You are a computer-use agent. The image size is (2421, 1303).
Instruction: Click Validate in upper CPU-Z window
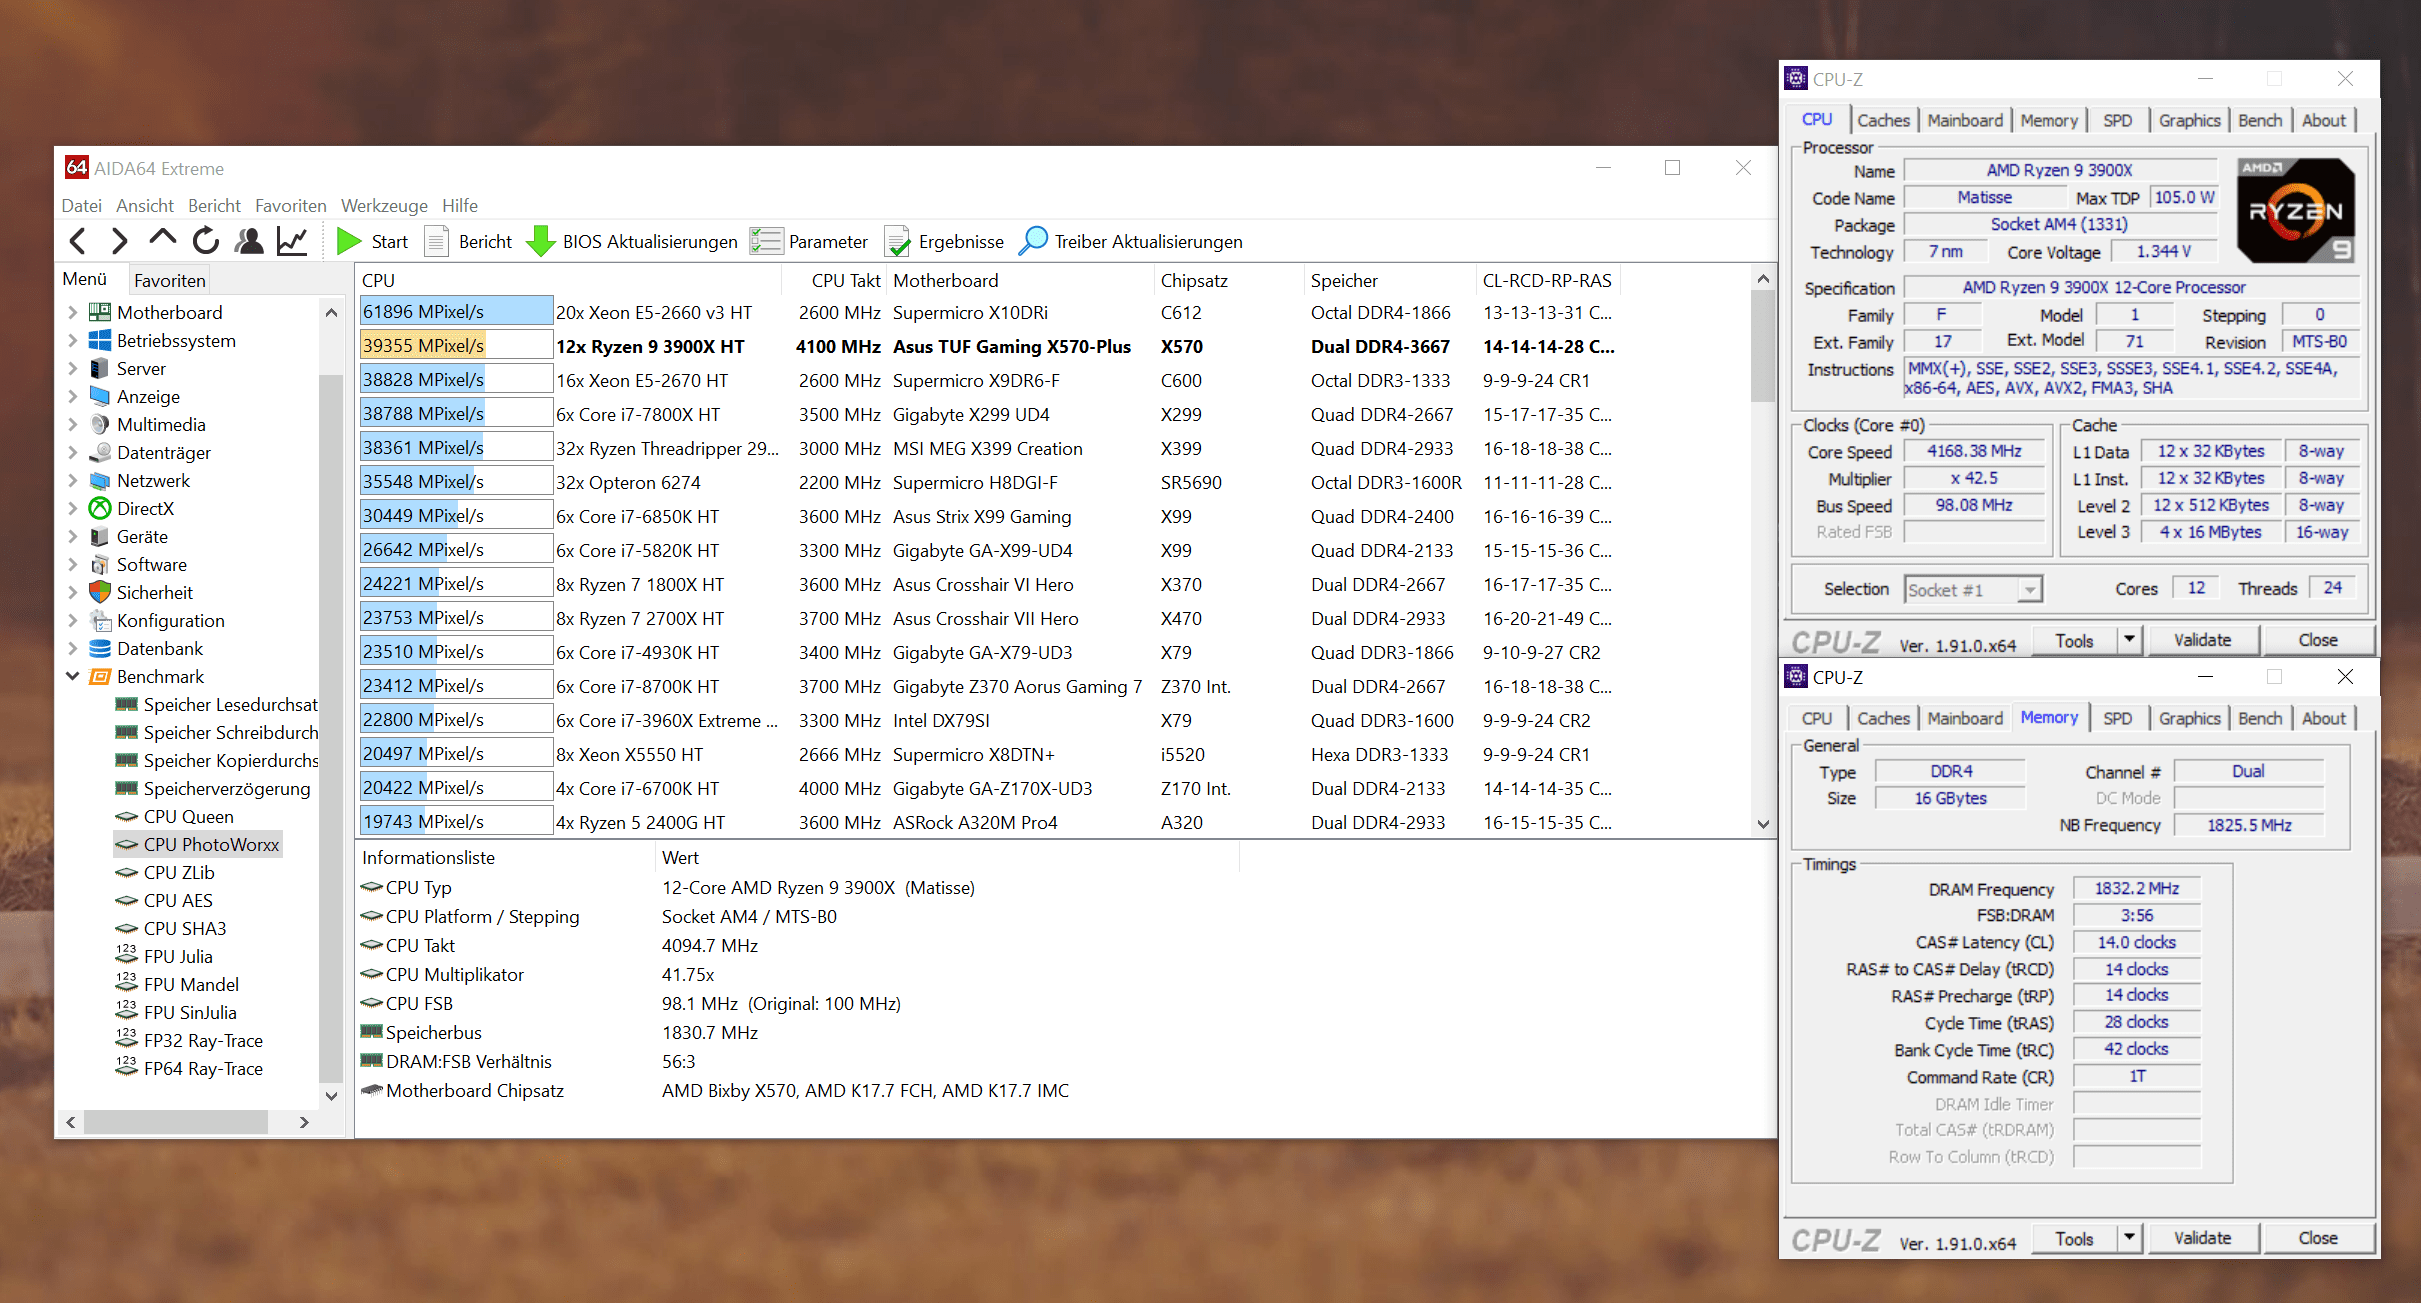tap(2202, 640)
